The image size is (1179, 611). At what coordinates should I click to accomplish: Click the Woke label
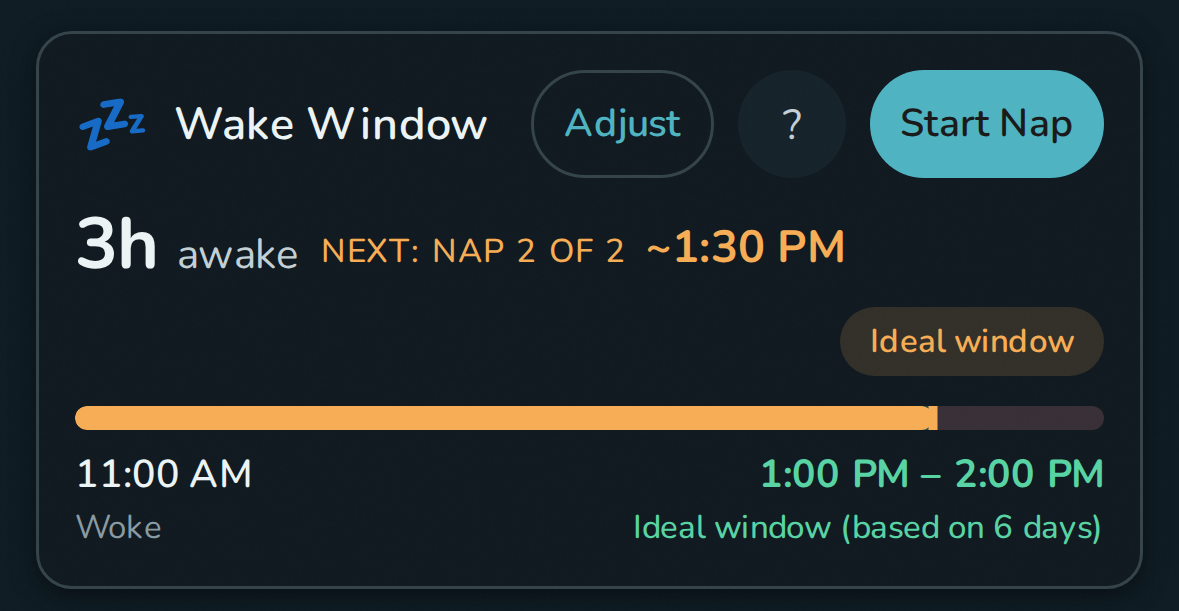pyautogui.click(x=118, y=526)
